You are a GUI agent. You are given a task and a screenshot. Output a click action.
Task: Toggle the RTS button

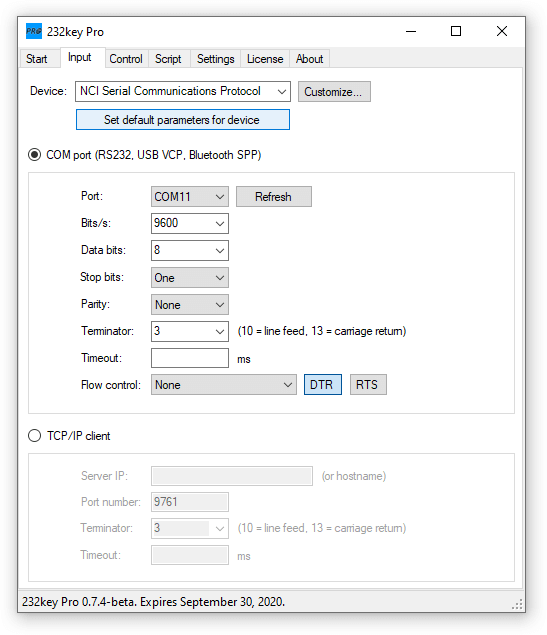(x=368, y=384)
